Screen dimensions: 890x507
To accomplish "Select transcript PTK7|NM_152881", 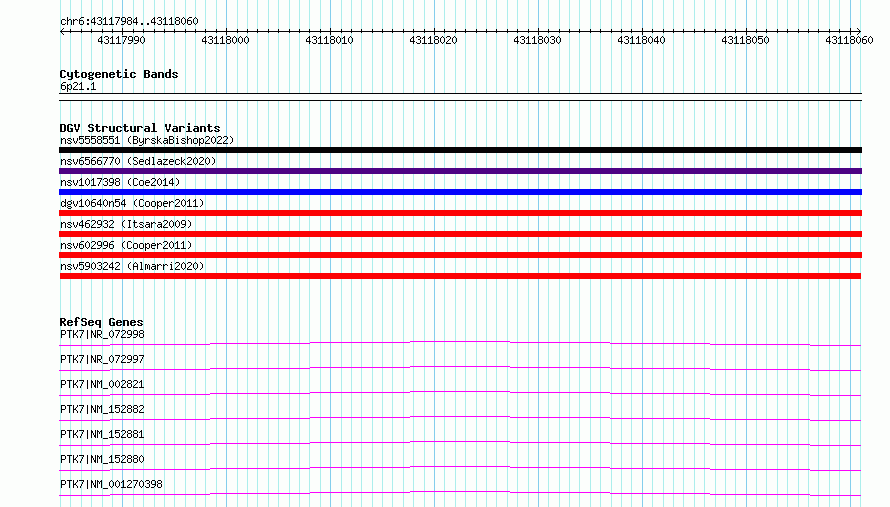I will point(102,434).
